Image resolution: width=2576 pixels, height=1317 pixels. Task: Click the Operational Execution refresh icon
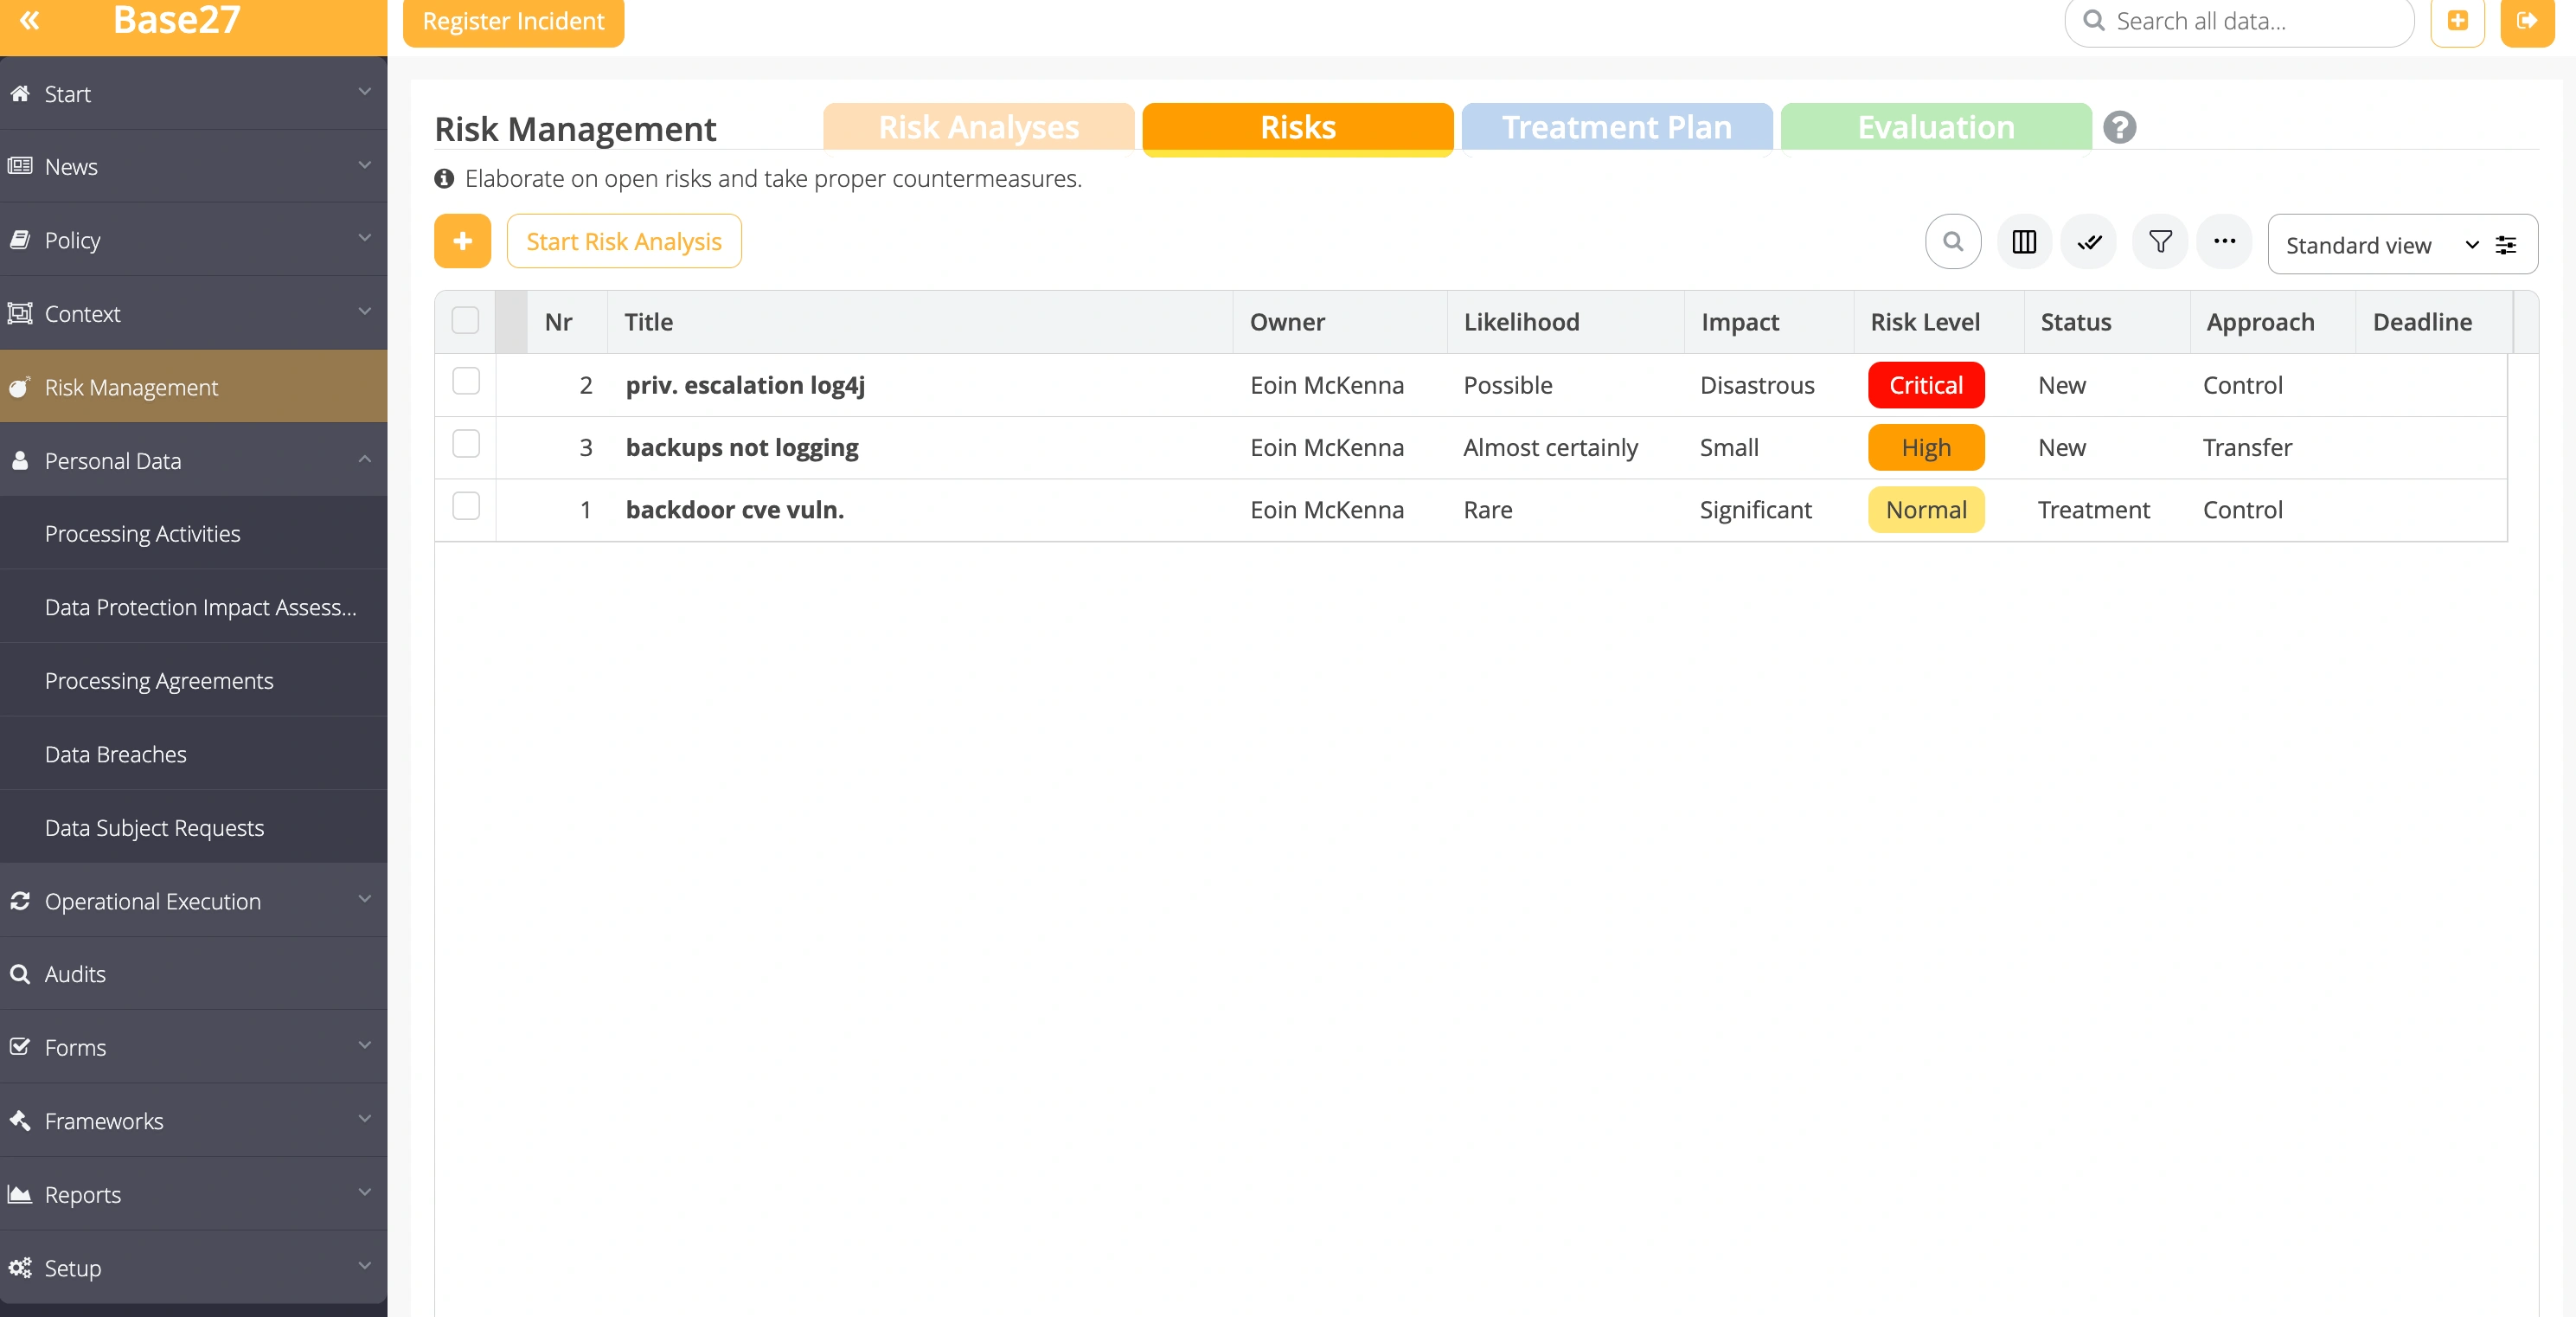pos(19,901)
